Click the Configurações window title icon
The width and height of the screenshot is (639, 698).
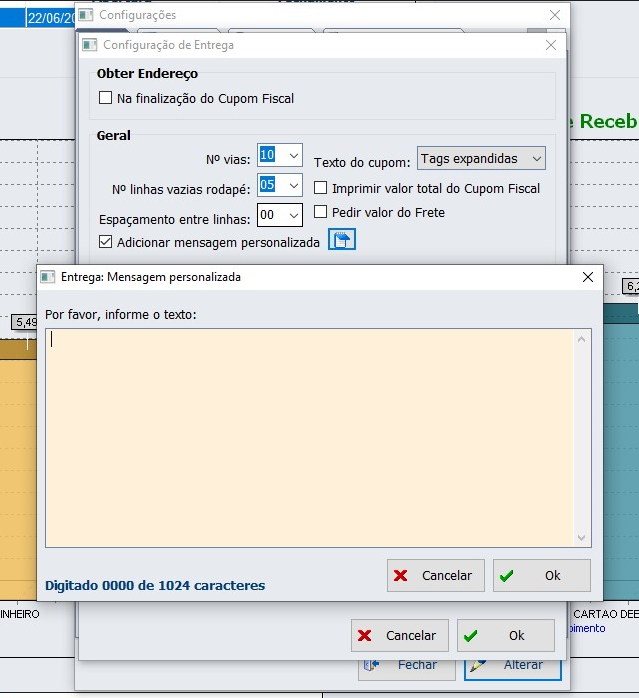point(86,15)
